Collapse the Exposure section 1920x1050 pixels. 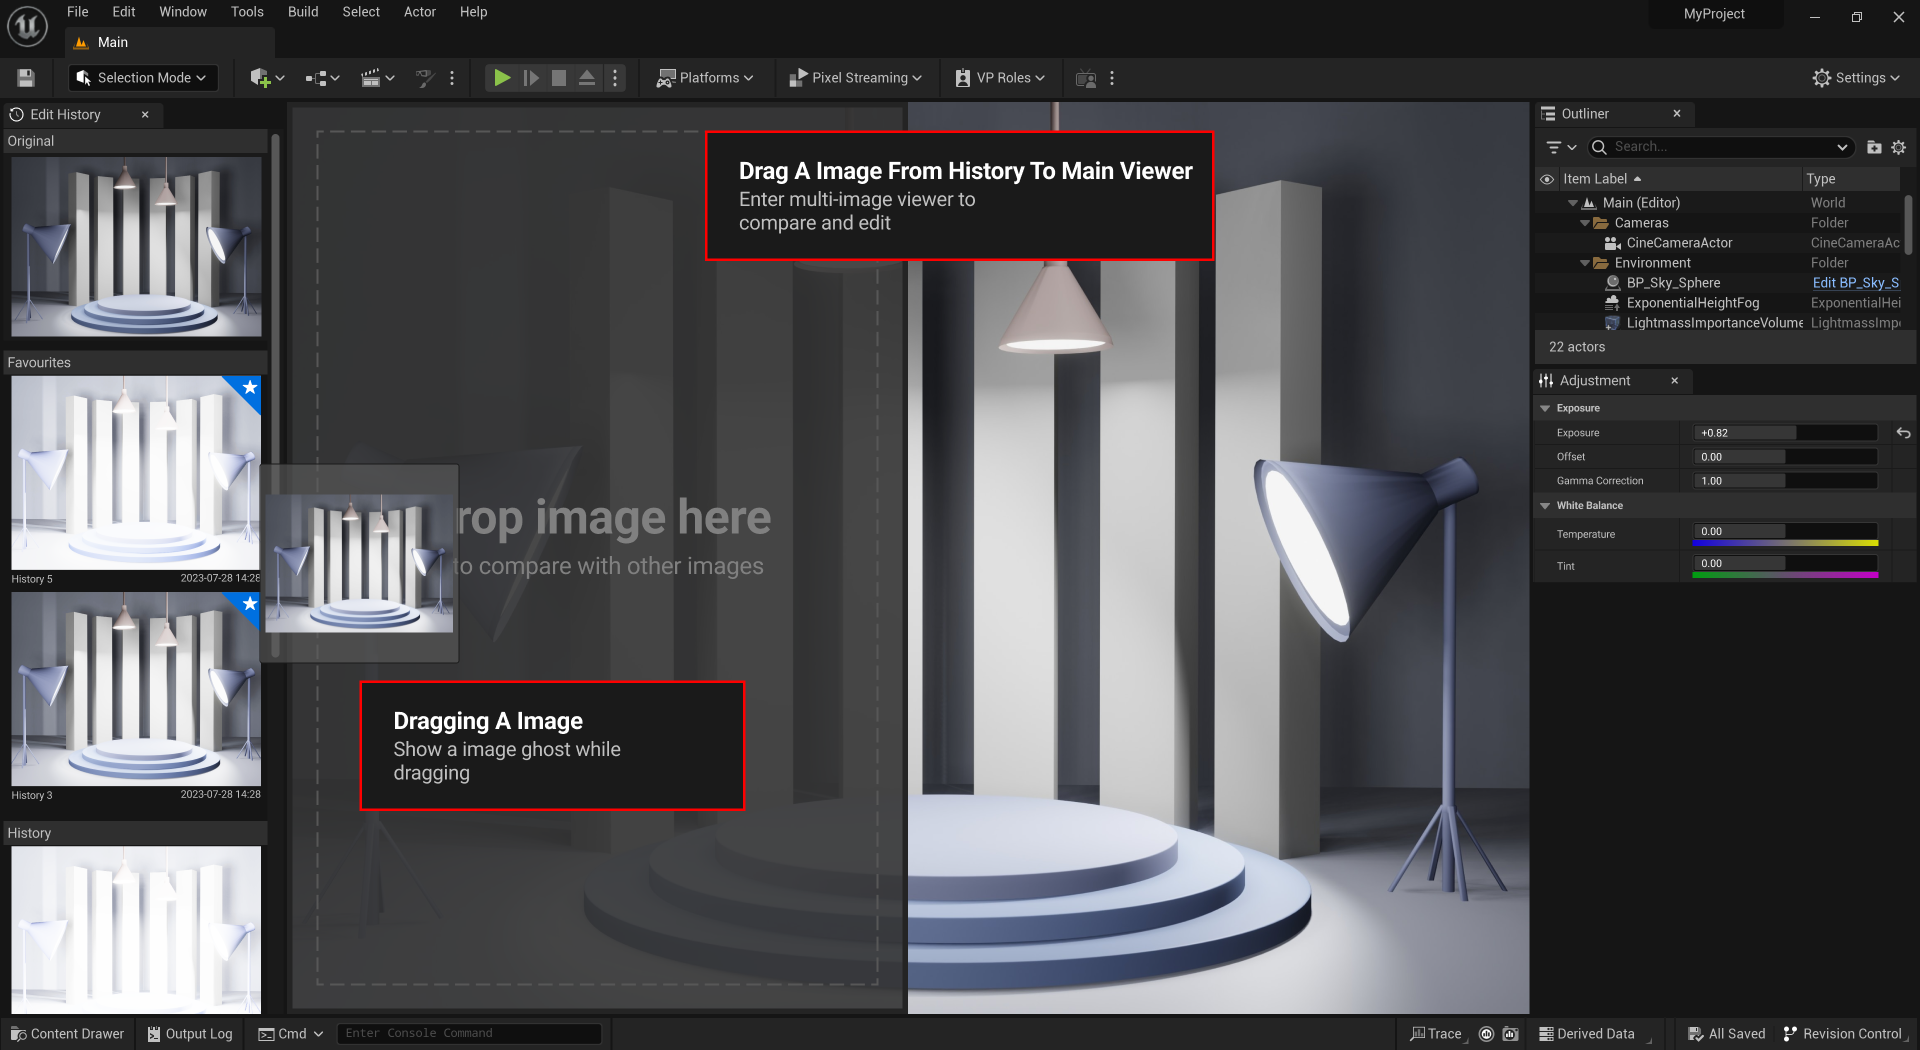click(x=1545, y=408)
